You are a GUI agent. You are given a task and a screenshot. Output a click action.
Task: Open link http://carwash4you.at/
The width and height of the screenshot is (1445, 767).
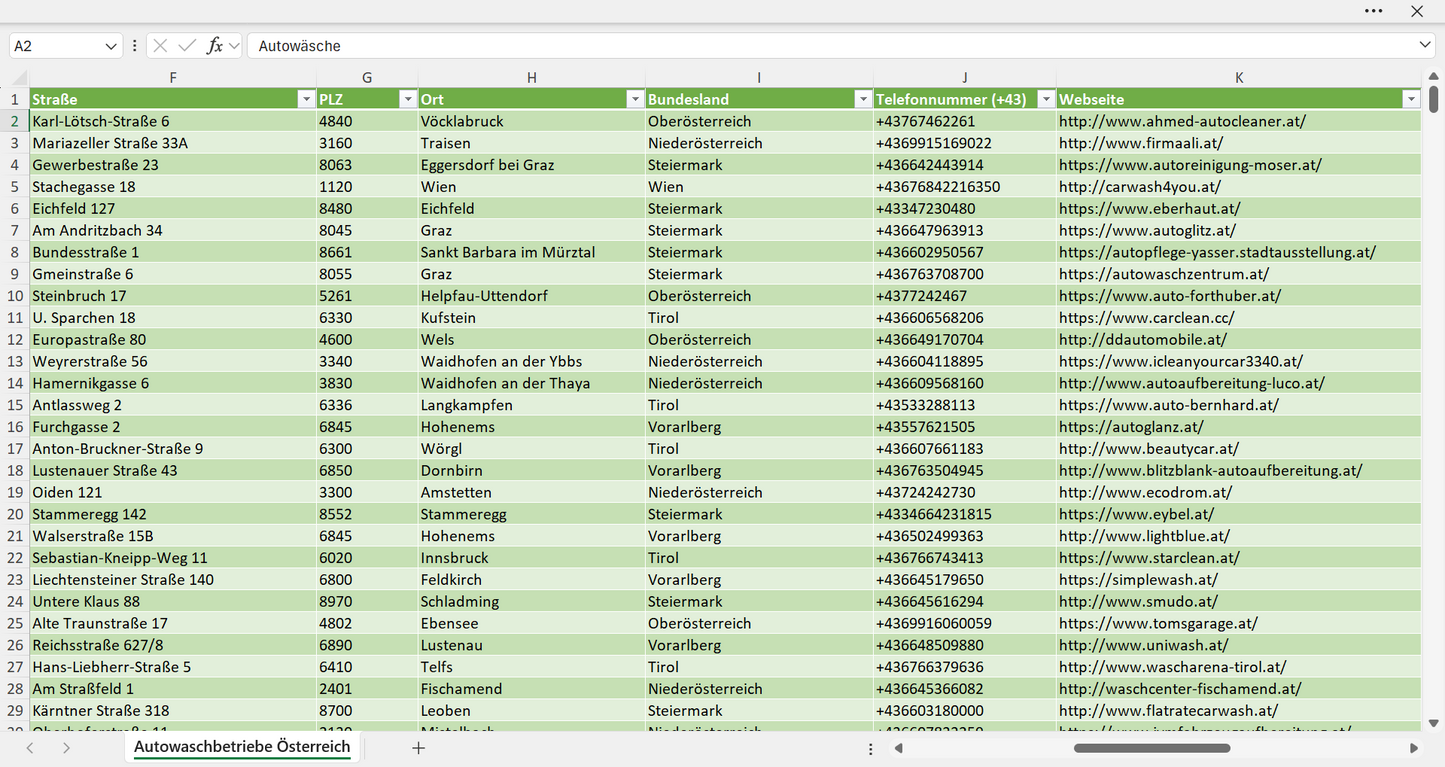point(1140,187)
